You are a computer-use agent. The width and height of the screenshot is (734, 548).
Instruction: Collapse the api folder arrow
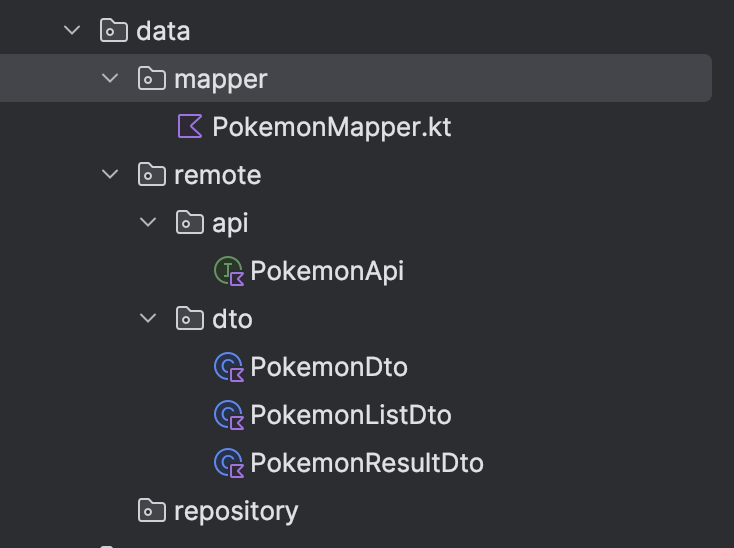click(148, 223)
